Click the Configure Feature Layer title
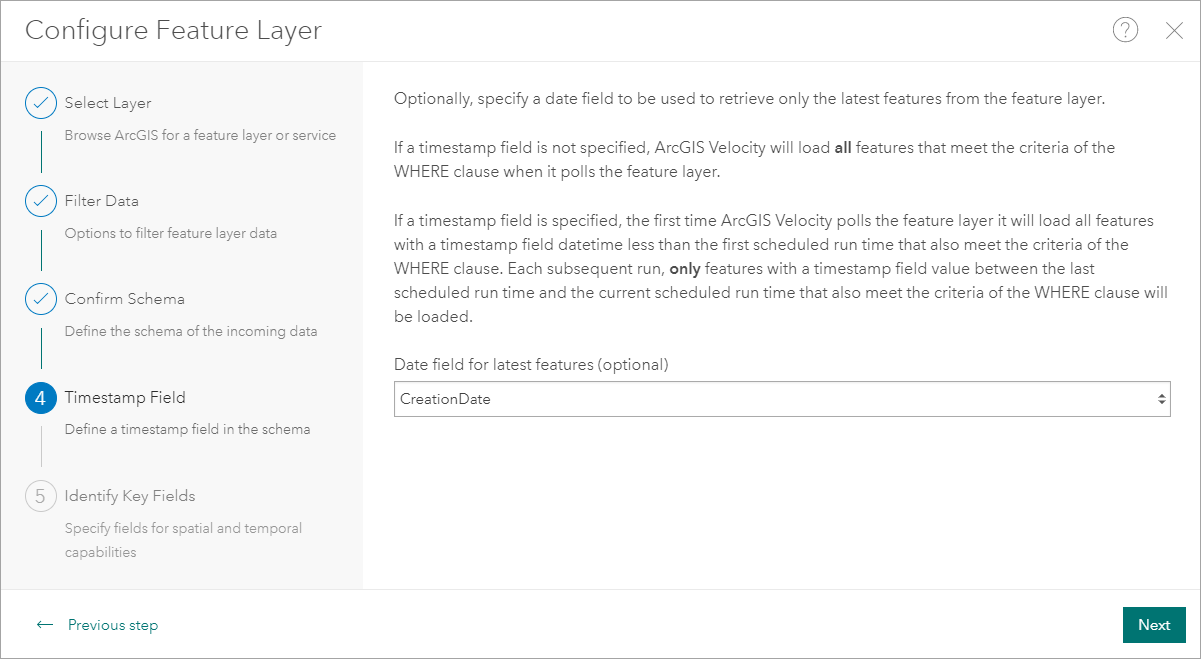This screenshot has width=1201, height=659. pyautogui.click(x=173, y=30)
